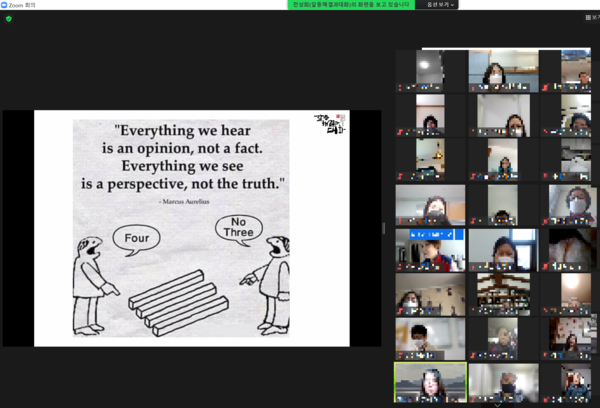This screenshot has height=408, width=600.
Task: Select the green-bordered active speaker thumbnail
Action: tap(430, 381)
